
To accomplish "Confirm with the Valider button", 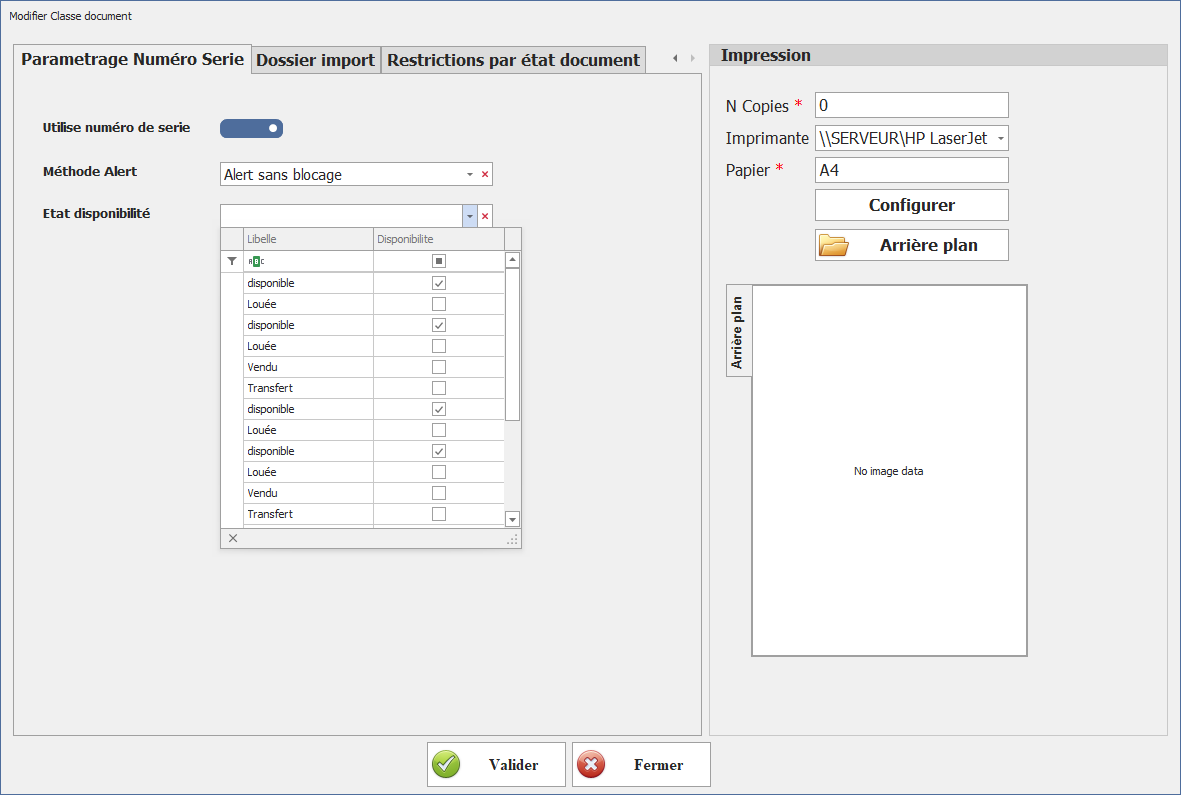I will coord(496,765).
